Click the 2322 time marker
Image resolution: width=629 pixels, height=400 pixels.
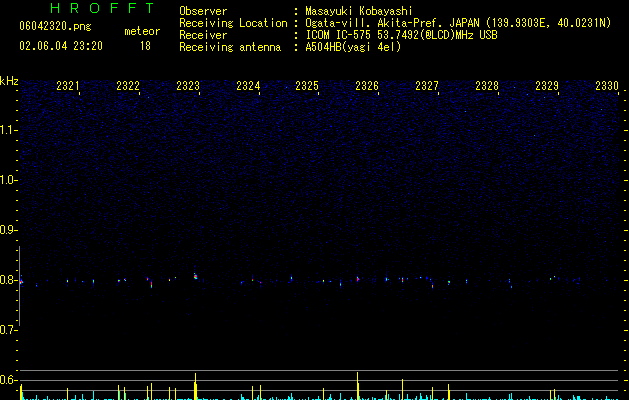pyautogui.click(x=128, y=86)
